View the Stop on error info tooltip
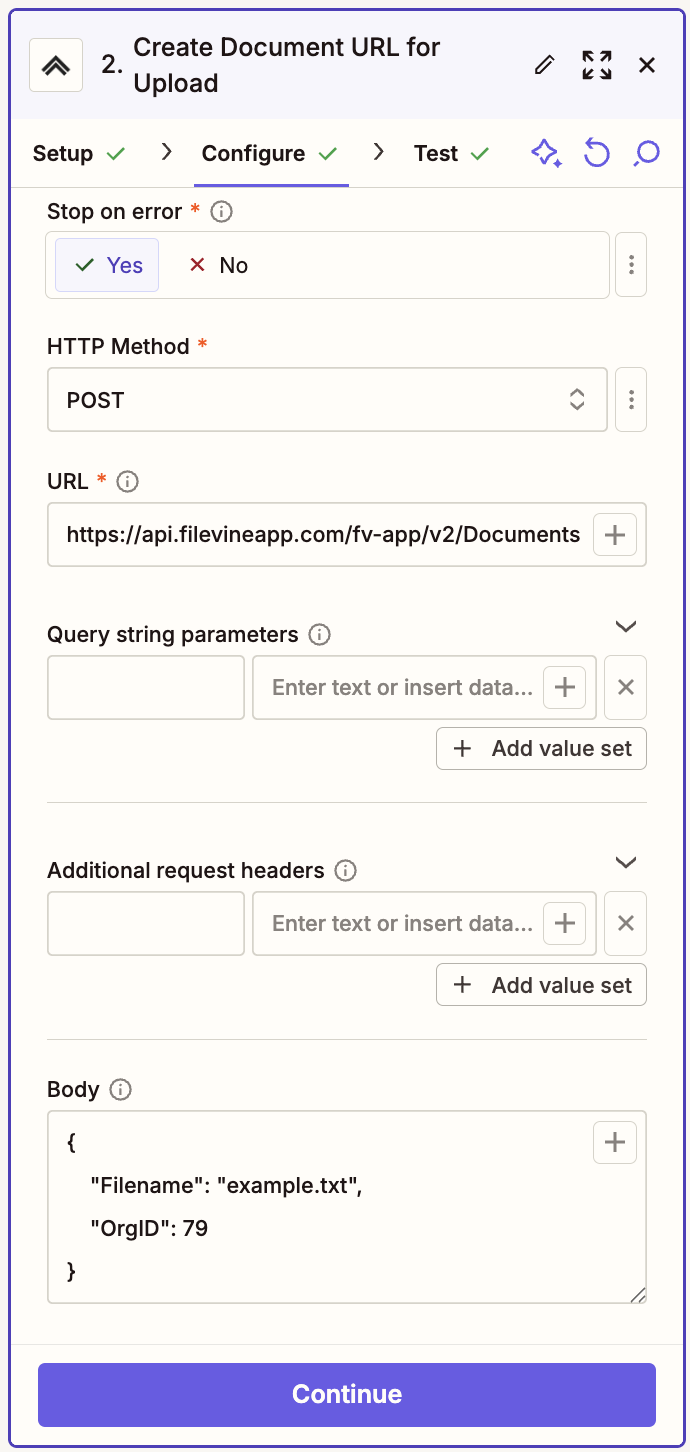Image resolution: width=690 pixels, height=1452 pixels. click(220, 211)
